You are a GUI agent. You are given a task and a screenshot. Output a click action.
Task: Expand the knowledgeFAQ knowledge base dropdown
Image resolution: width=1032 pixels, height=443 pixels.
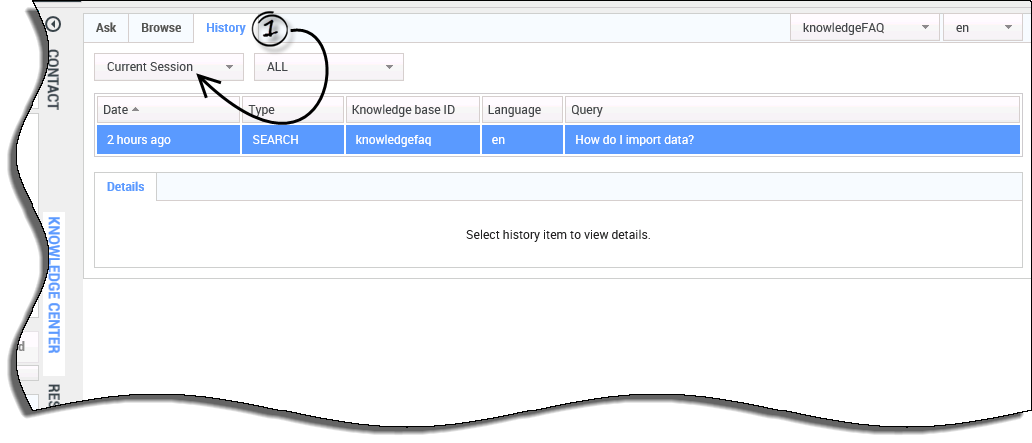click(x=865, y=28)
